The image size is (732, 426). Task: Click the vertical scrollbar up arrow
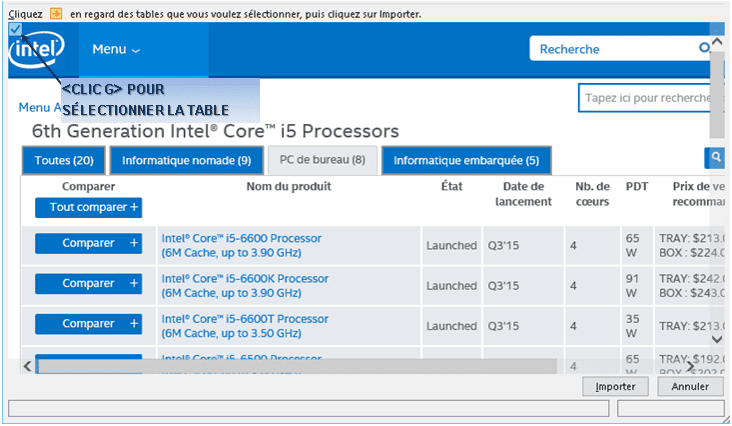point(717,42)
